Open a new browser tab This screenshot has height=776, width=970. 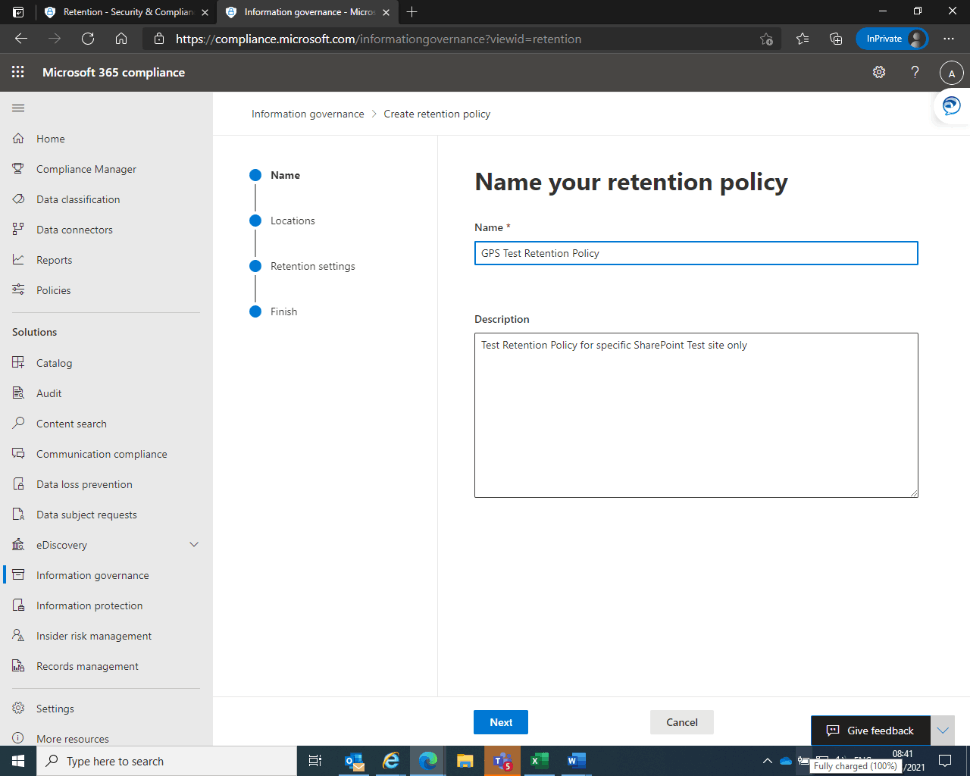click(411, 12)
